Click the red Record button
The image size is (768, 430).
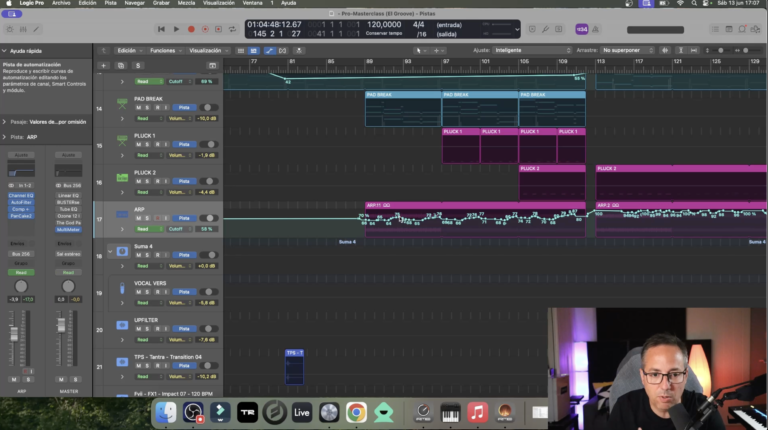coord(191,29)
